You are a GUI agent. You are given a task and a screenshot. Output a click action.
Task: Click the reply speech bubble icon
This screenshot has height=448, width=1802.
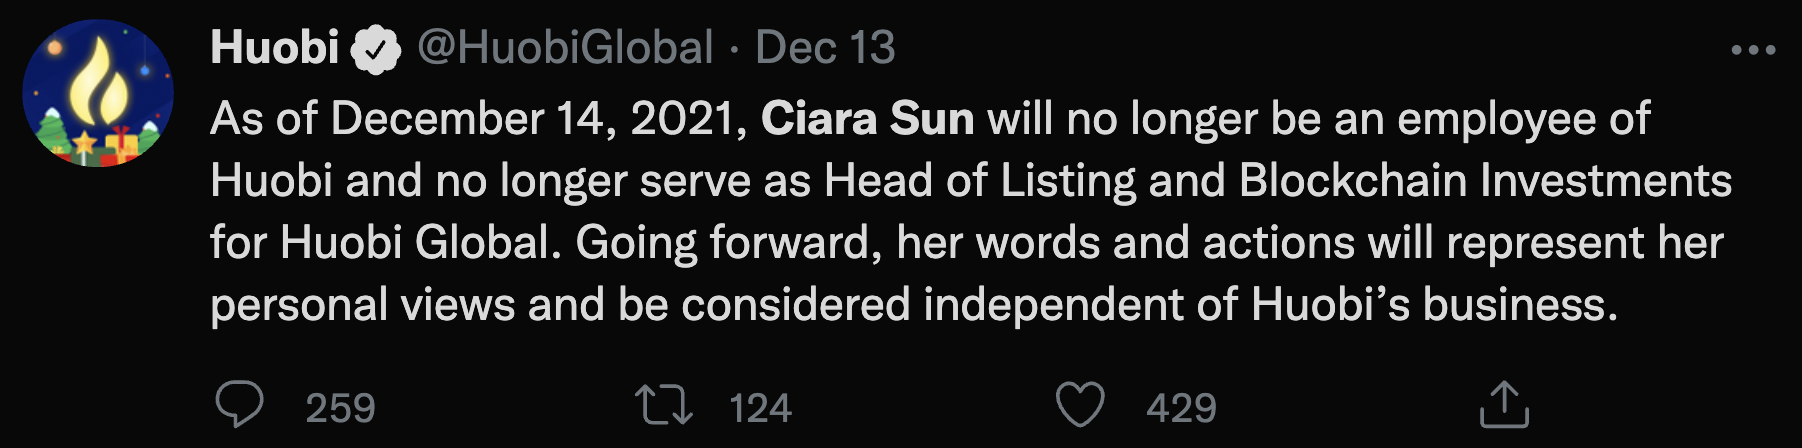[240, 405]
